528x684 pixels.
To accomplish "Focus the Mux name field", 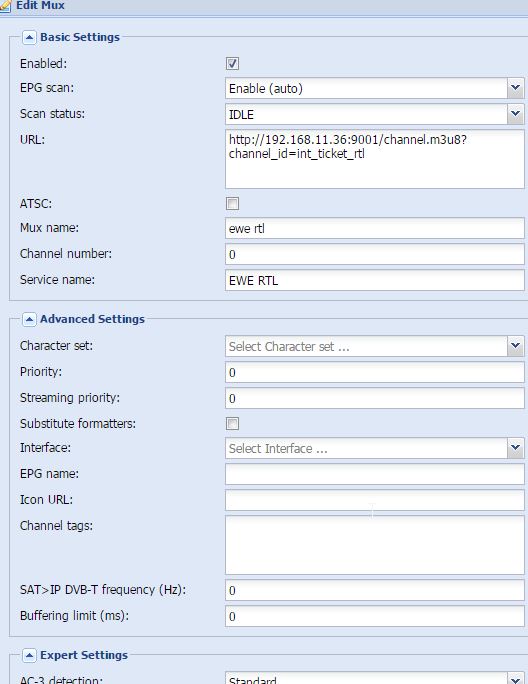I will 375,228.
